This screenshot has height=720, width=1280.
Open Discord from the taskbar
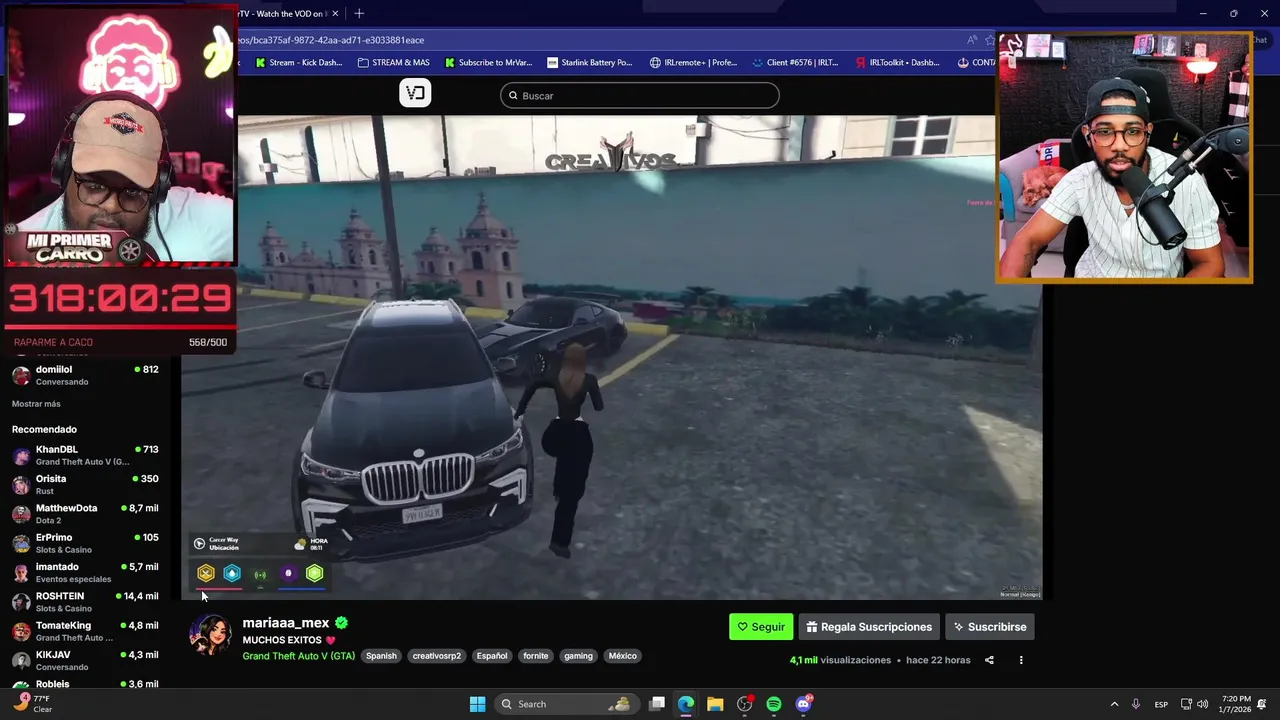tap(803, 704)
